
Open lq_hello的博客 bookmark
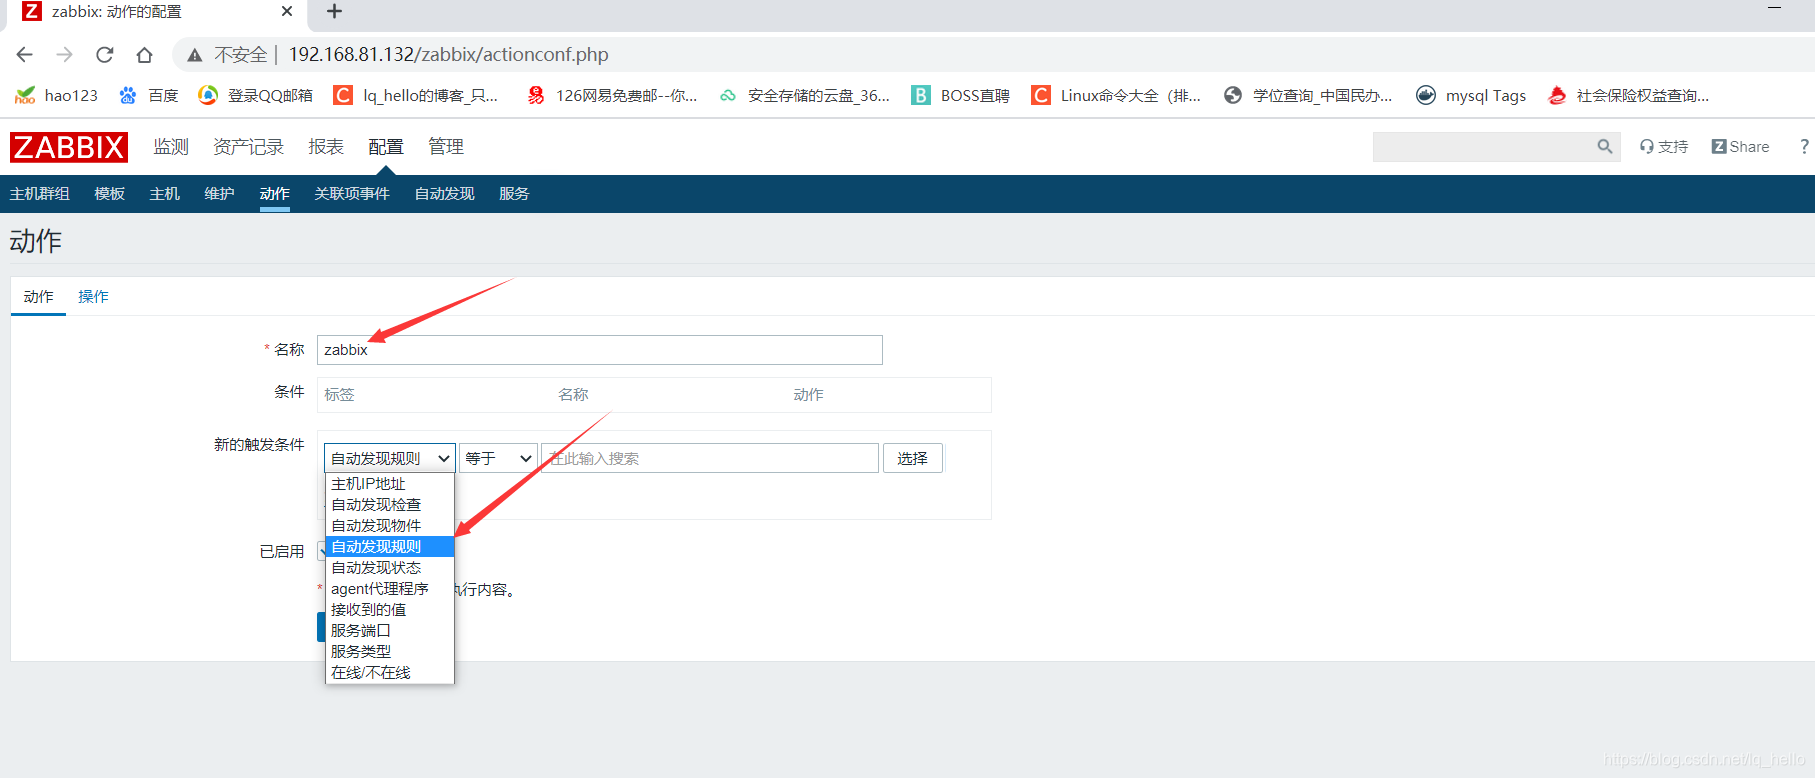coord(416,95)
